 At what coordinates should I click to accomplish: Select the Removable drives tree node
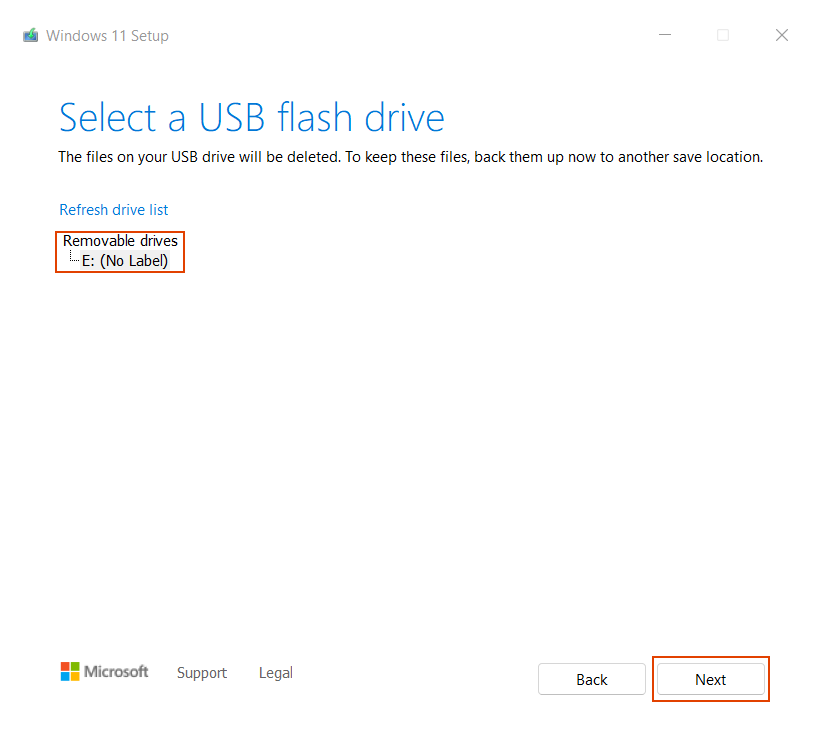click(x=120, y=241)
